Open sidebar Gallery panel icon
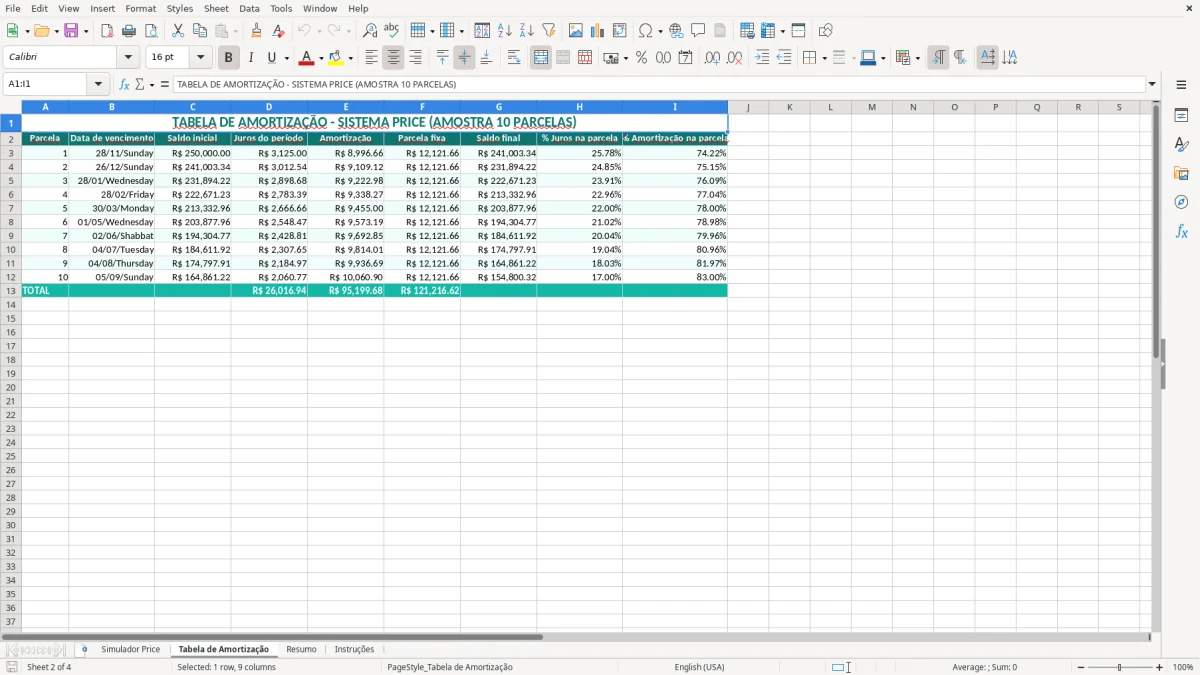The image size is (1200, 675). (x=1181, y=173)
